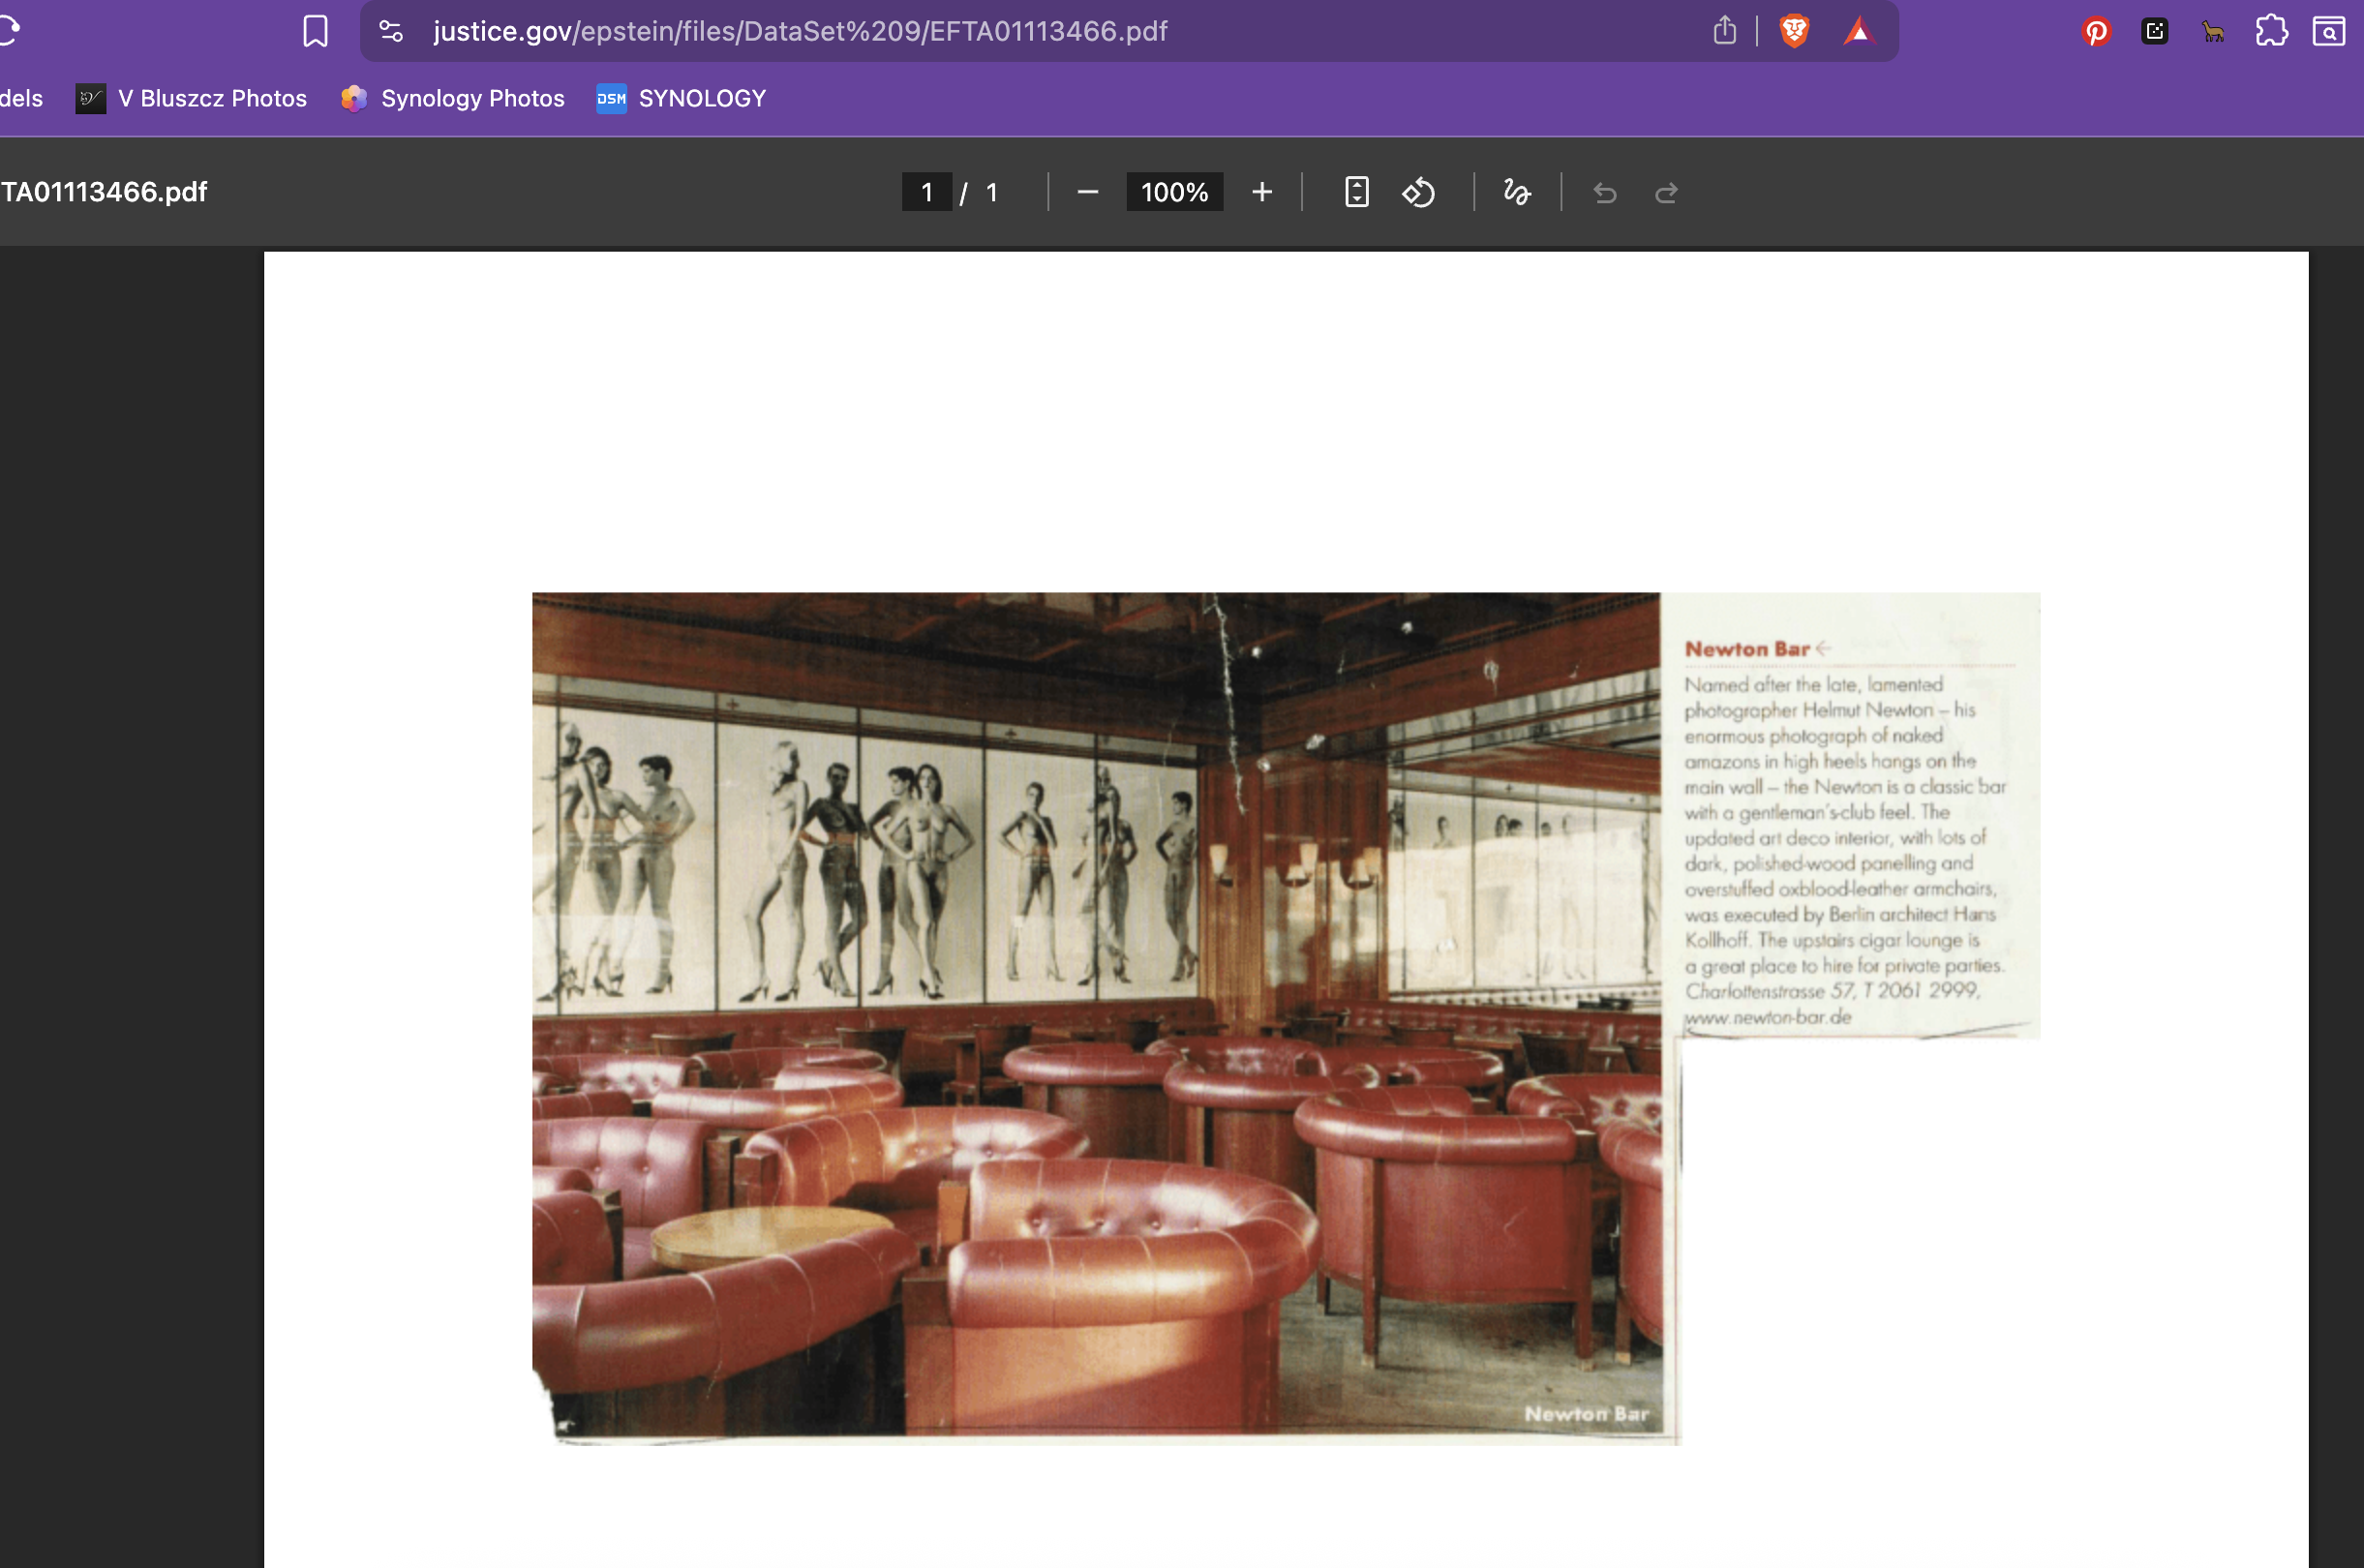The height and width of the screenshot is (1568, 2364).
Task: Click the justice.gov address bar URL
Action: tap(800, 31)
